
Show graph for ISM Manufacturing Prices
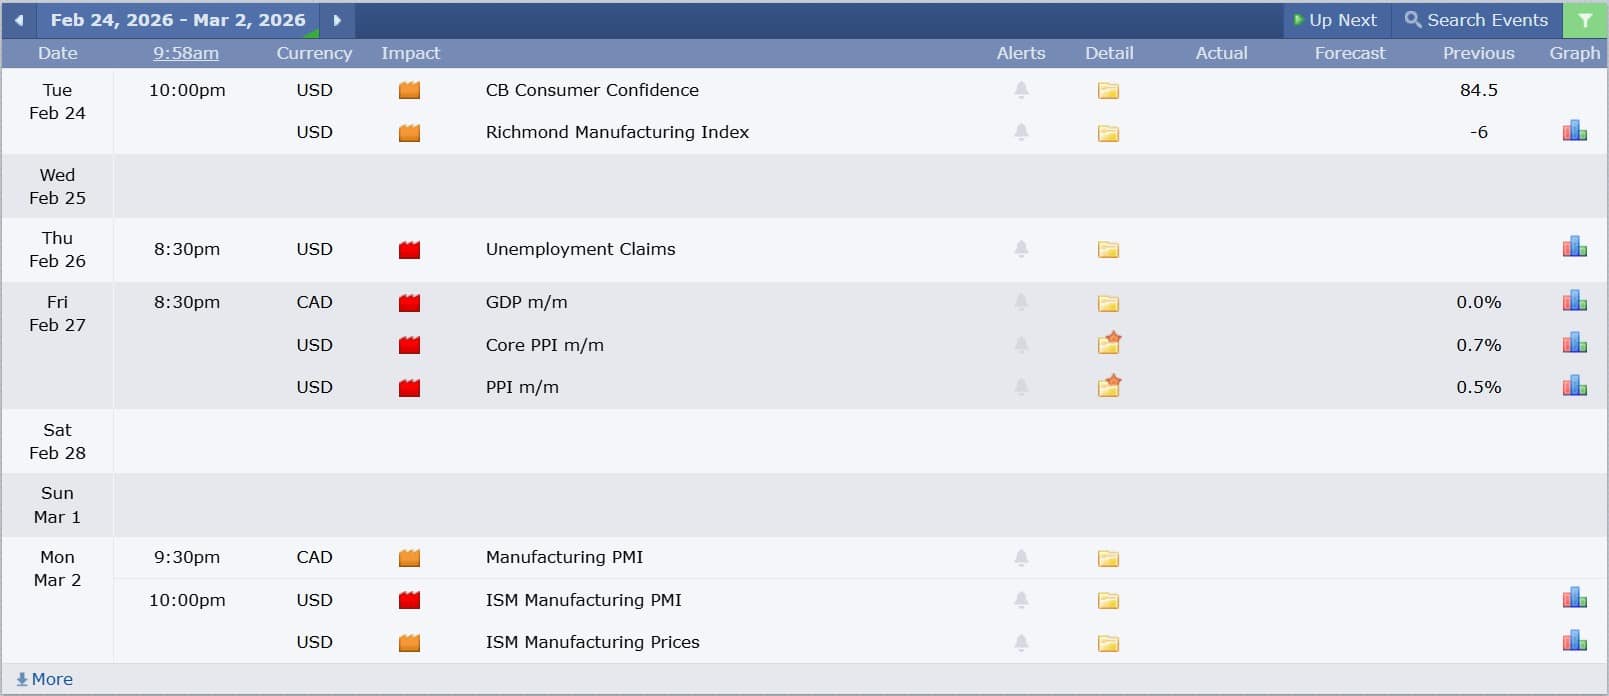click(1574, 641)
